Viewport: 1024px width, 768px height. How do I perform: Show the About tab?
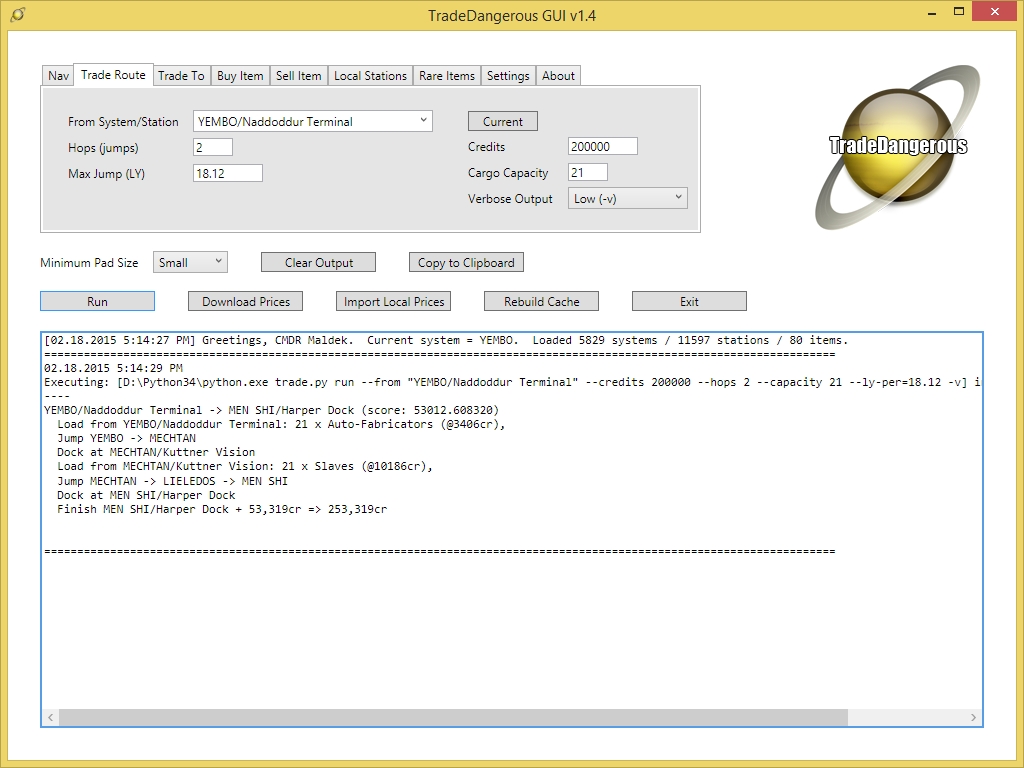click(x=558, y=76)
